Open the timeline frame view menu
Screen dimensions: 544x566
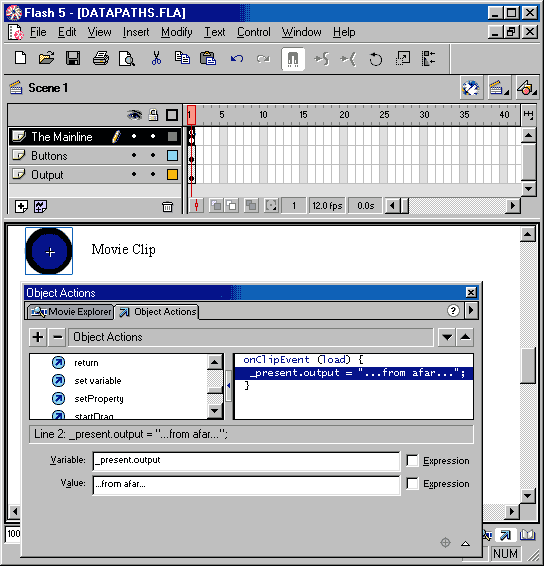(528, 115)
